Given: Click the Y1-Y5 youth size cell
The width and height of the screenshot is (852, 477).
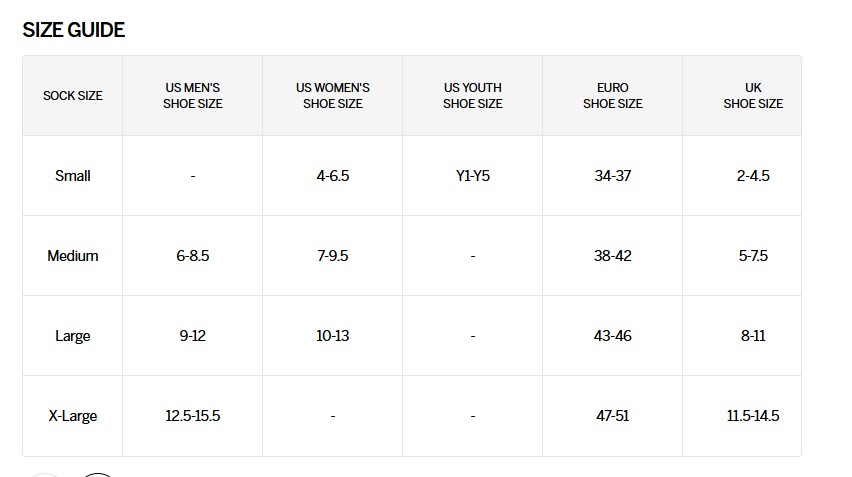Looking at the screenshot, I should point(473,176).
